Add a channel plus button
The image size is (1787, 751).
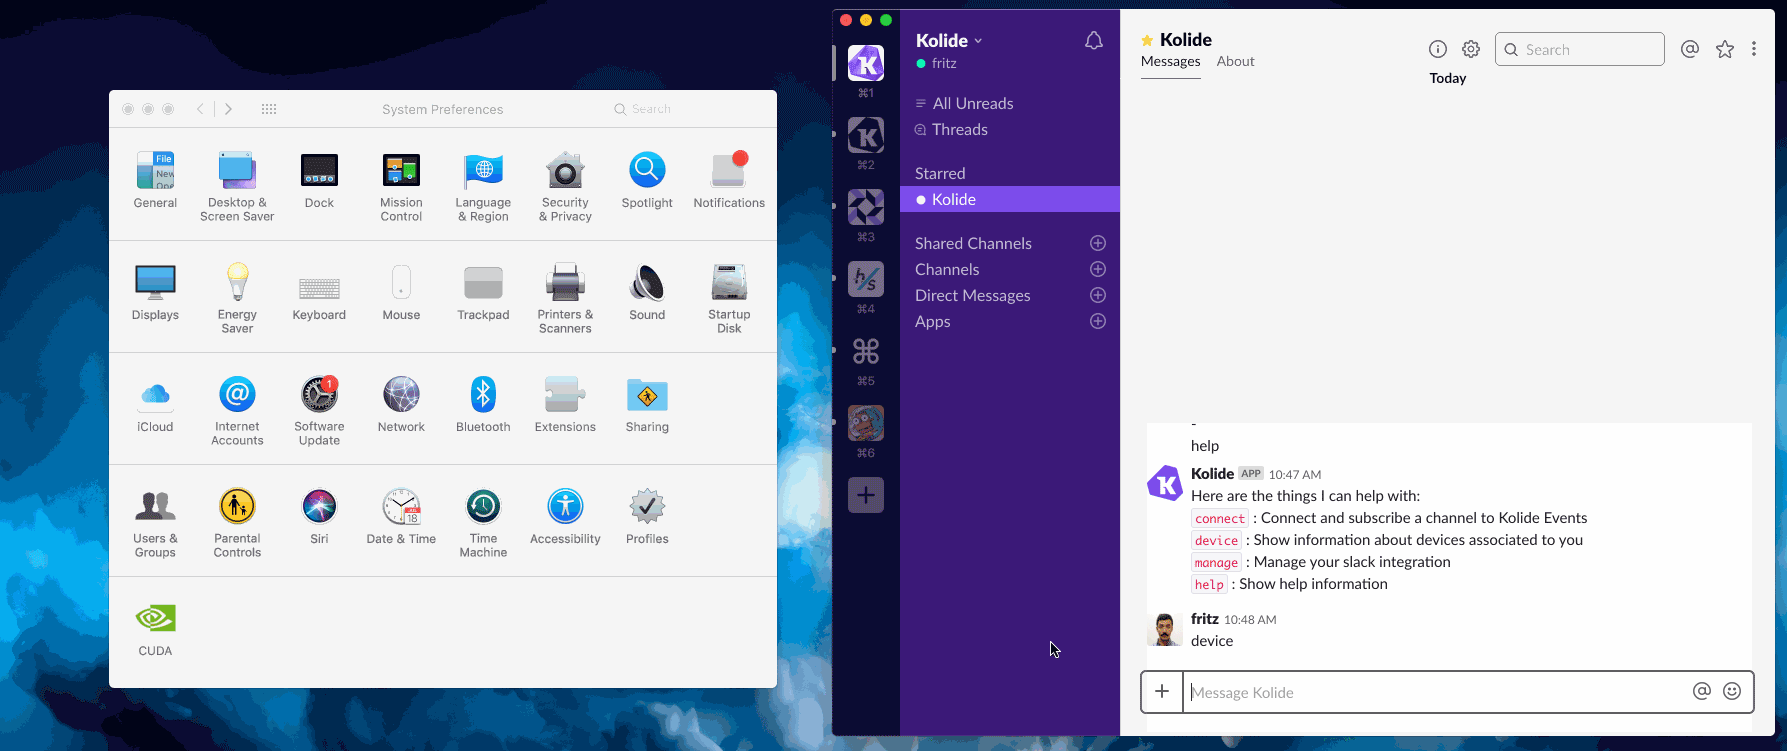click(1097, 269)
